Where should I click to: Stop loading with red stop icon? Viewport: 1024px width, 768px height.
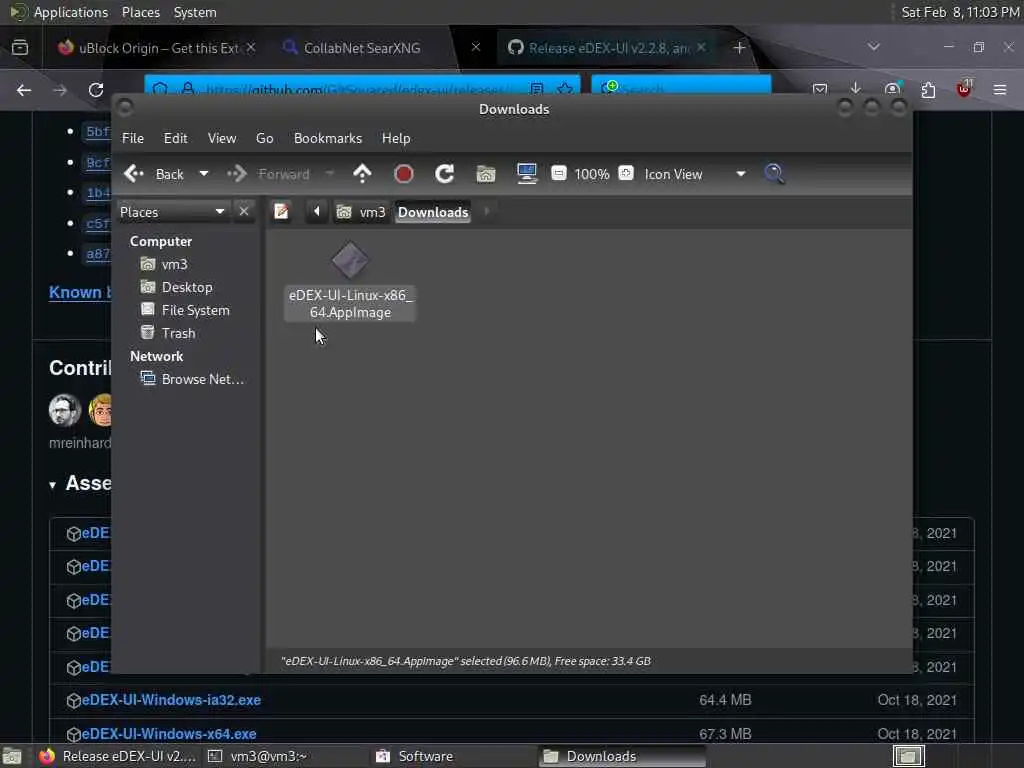(404, 174)
